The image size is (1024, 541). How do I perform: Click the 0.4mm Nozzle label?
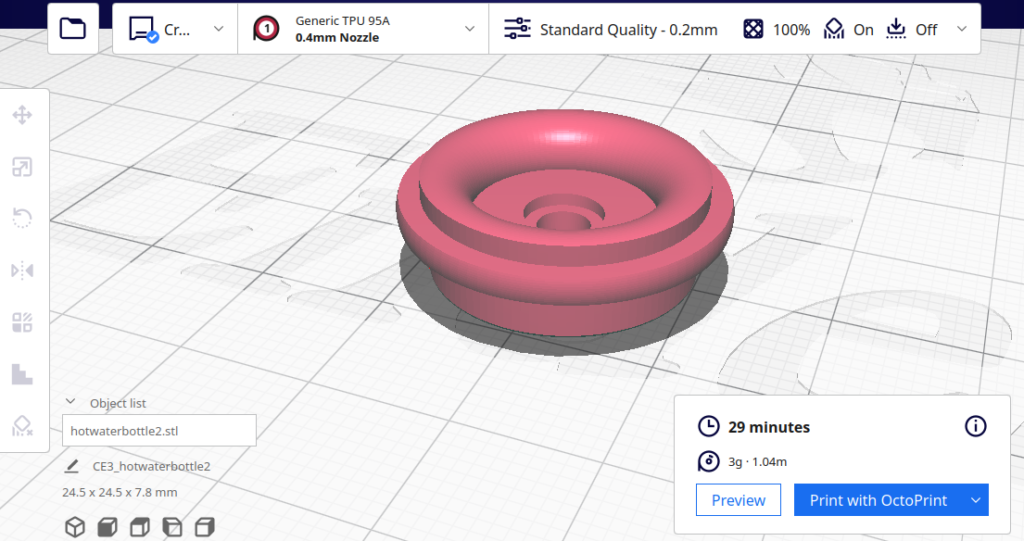(337, 38)
